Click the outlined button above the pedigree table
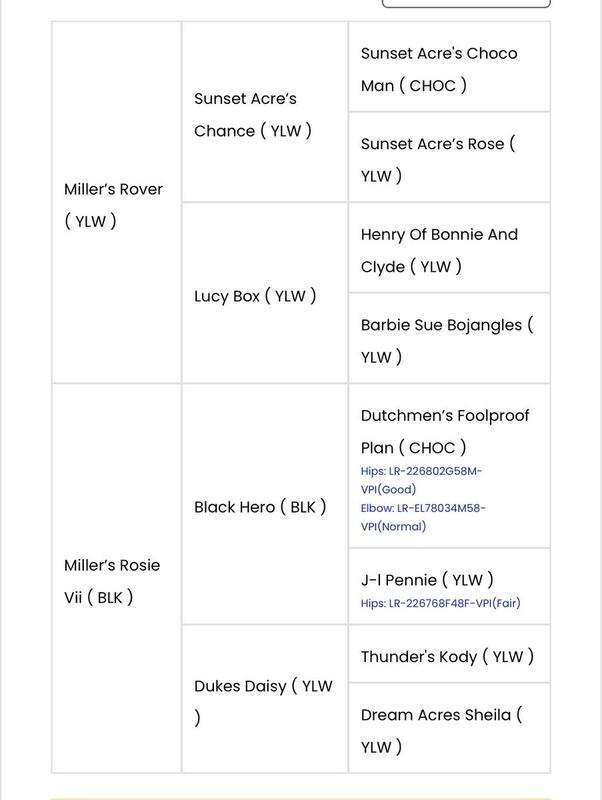 466,4
